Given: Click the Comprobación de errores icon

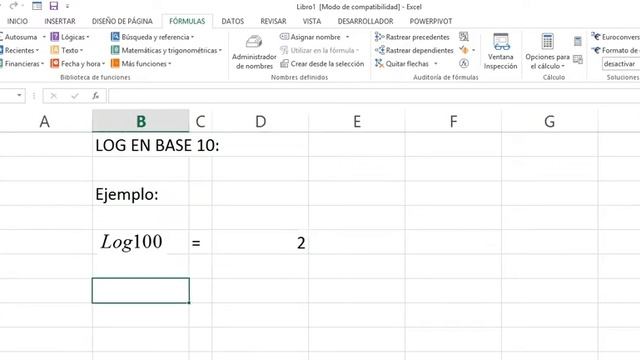Looking at the screenshot, I should tap(464, 50).
